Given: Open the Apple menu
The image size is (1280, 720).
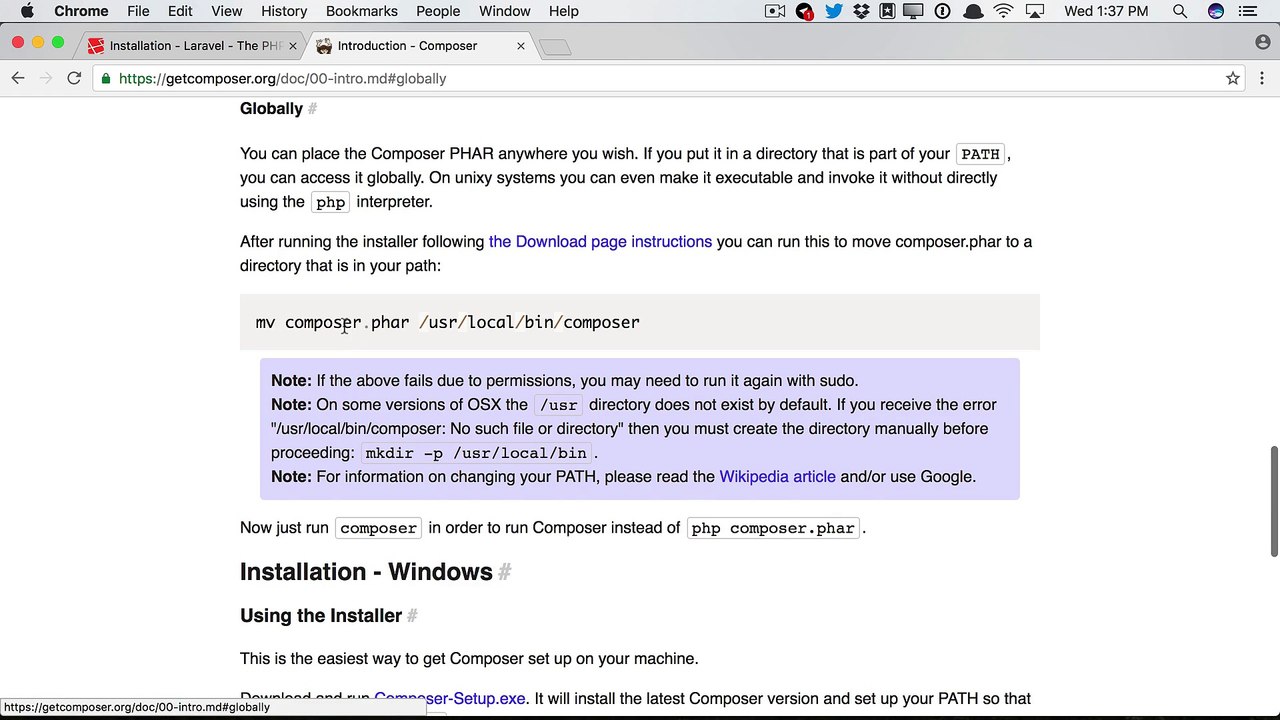Looking at the screenshot, I should 27,11.
